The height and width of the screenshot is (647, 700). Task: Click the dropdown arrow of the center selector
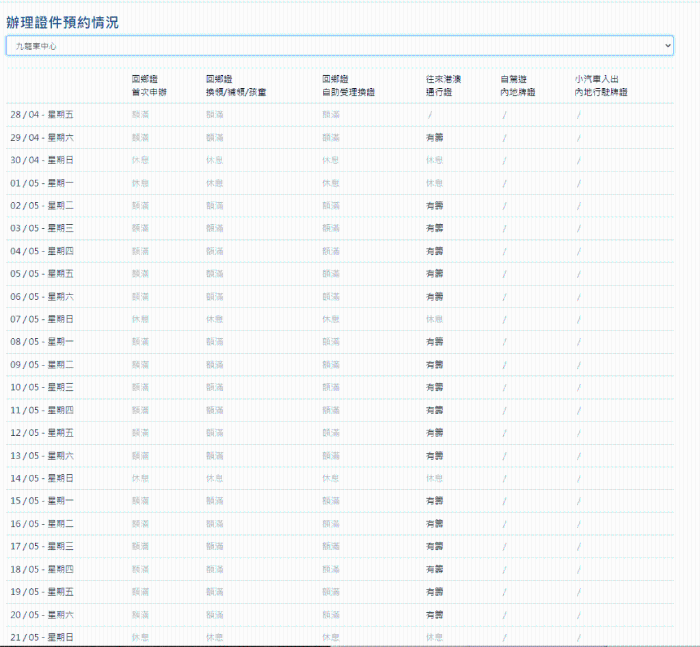667,46
